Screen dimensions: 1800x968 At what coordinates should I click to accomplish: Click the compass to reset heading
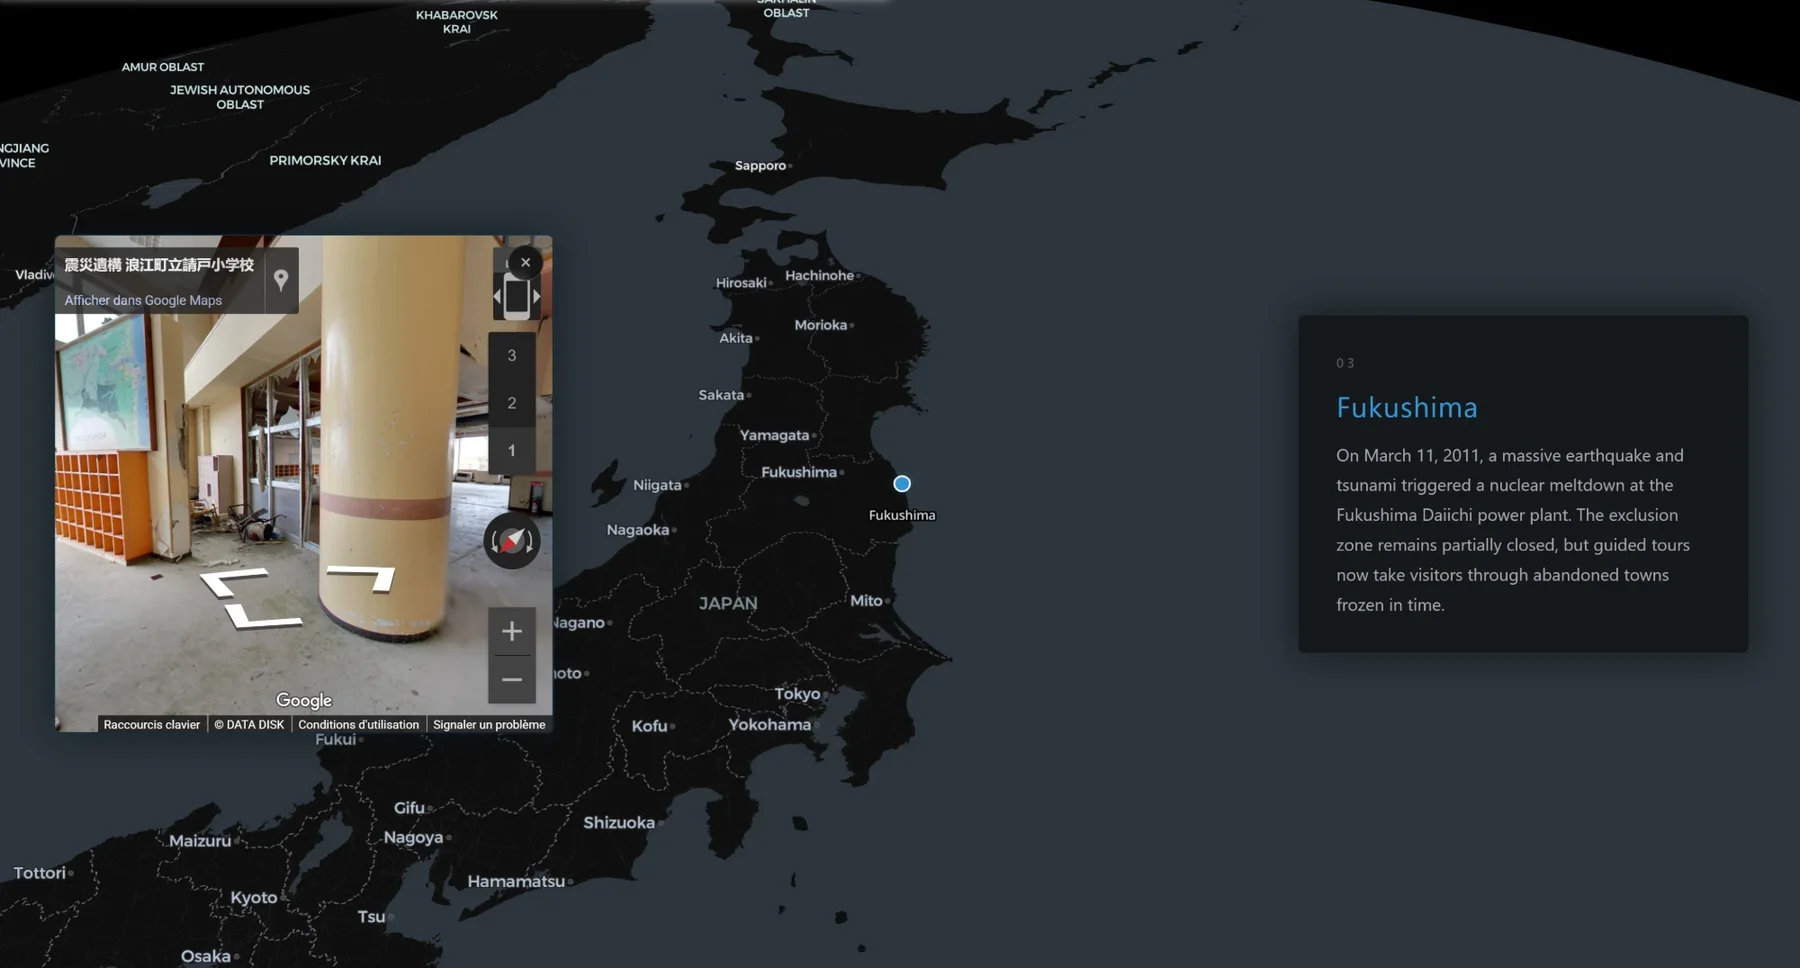[512, 541]
